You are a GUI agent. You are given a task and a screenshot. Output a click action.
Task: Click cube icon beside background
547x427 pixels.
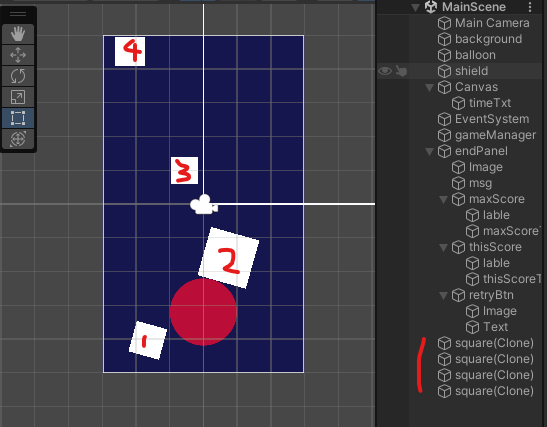point(444,39)
